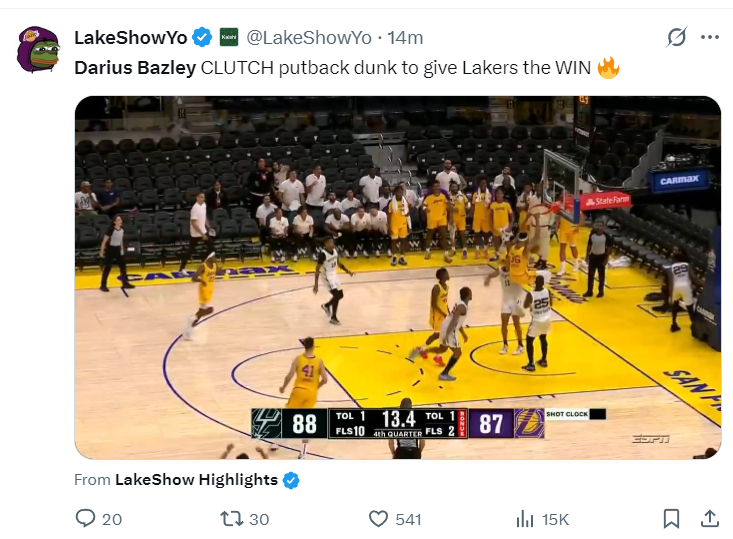Click the Grok explain-post icon
Viewport: 733px width, 539px height.
pos(676,37)
